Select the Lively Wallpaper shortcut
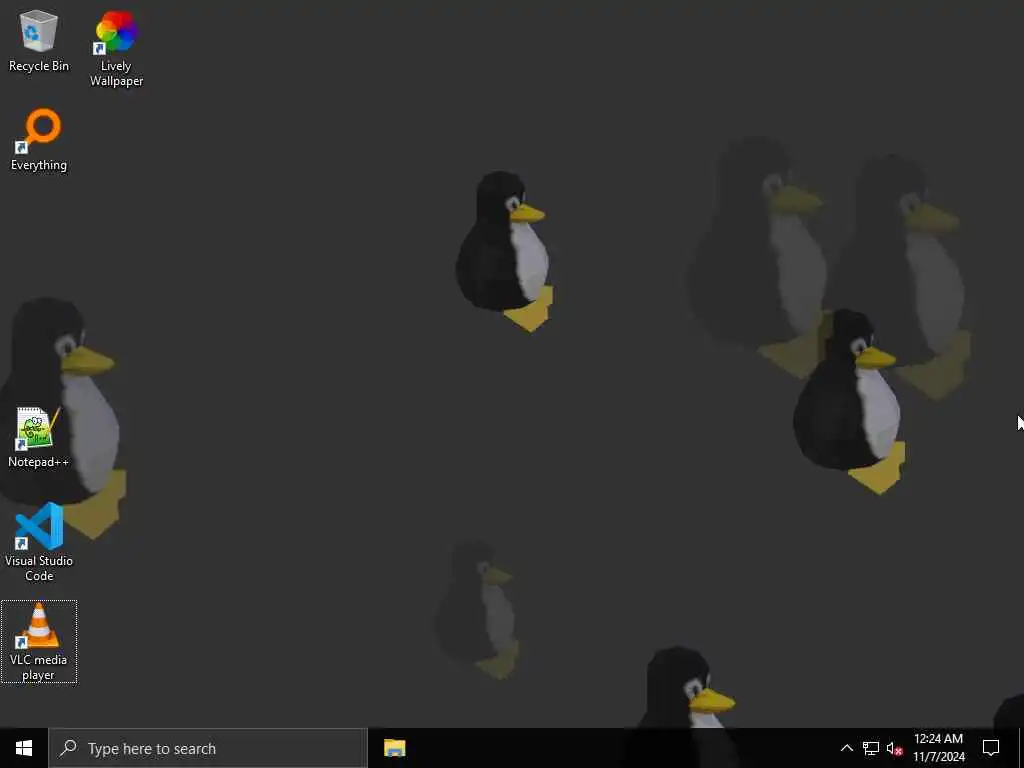The width and height of the screenshot is (1024, 768). (116, 48)
